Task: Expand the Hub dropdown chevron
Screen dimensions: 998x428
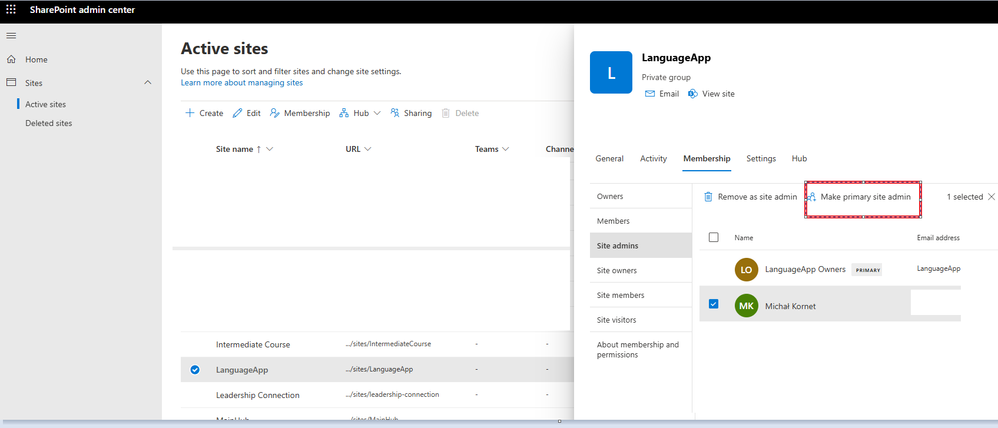Action: [x=377, y=113]
